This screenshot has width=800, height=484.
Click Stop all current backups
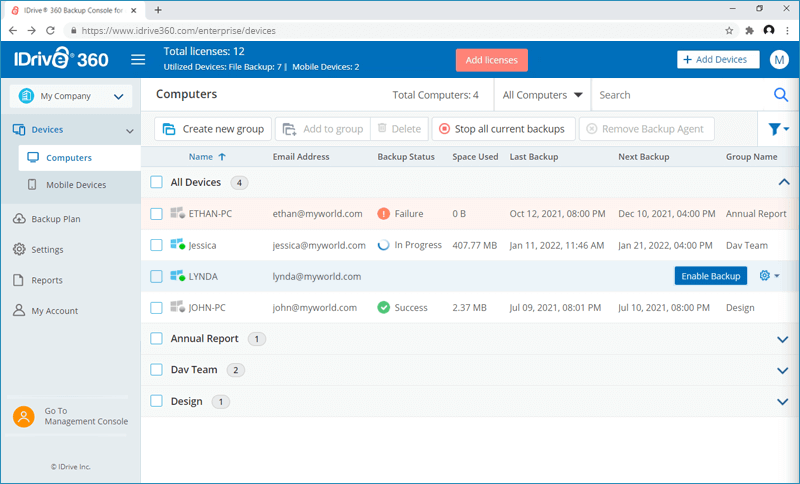[x=503, y=129]
